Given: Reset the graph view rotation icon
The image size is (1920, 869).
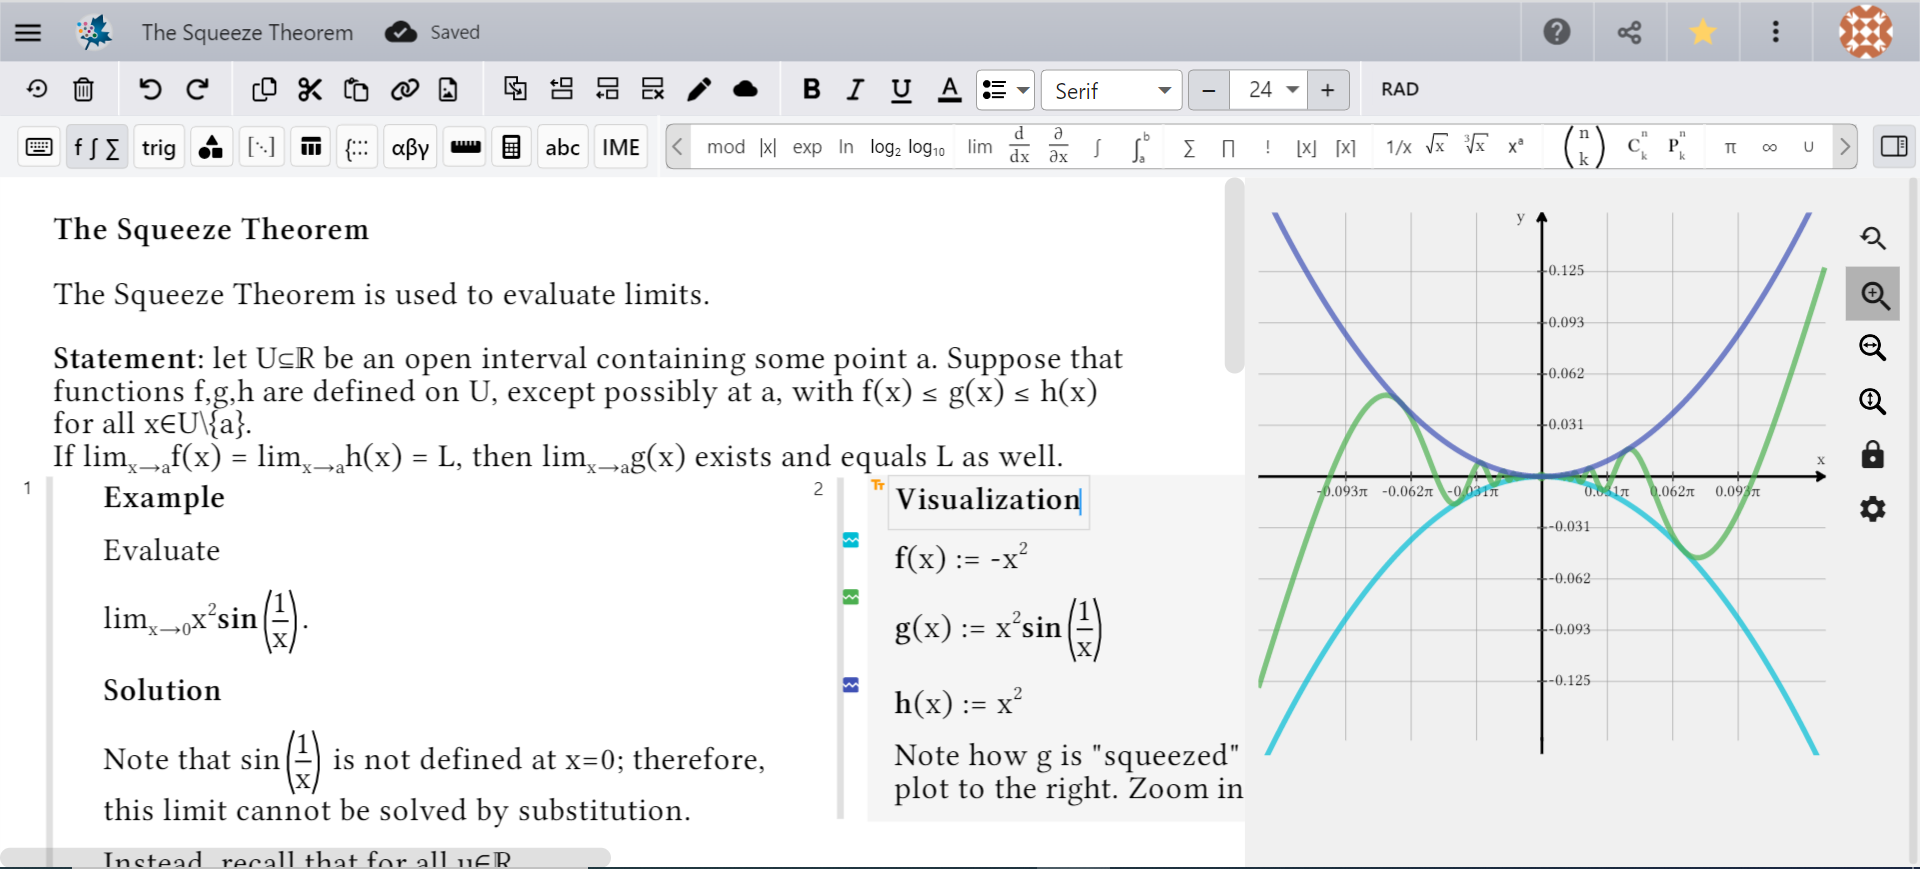Looking at the screenshot, I should pos(1872,238).
